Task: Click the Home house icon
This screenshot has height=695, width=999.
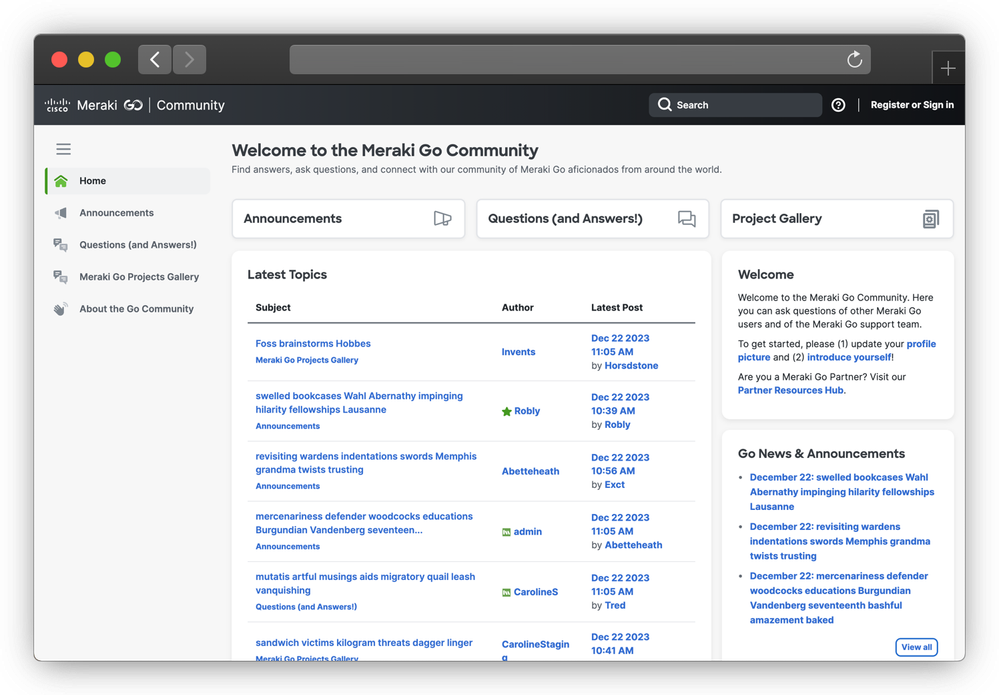Action: point(61,181)
